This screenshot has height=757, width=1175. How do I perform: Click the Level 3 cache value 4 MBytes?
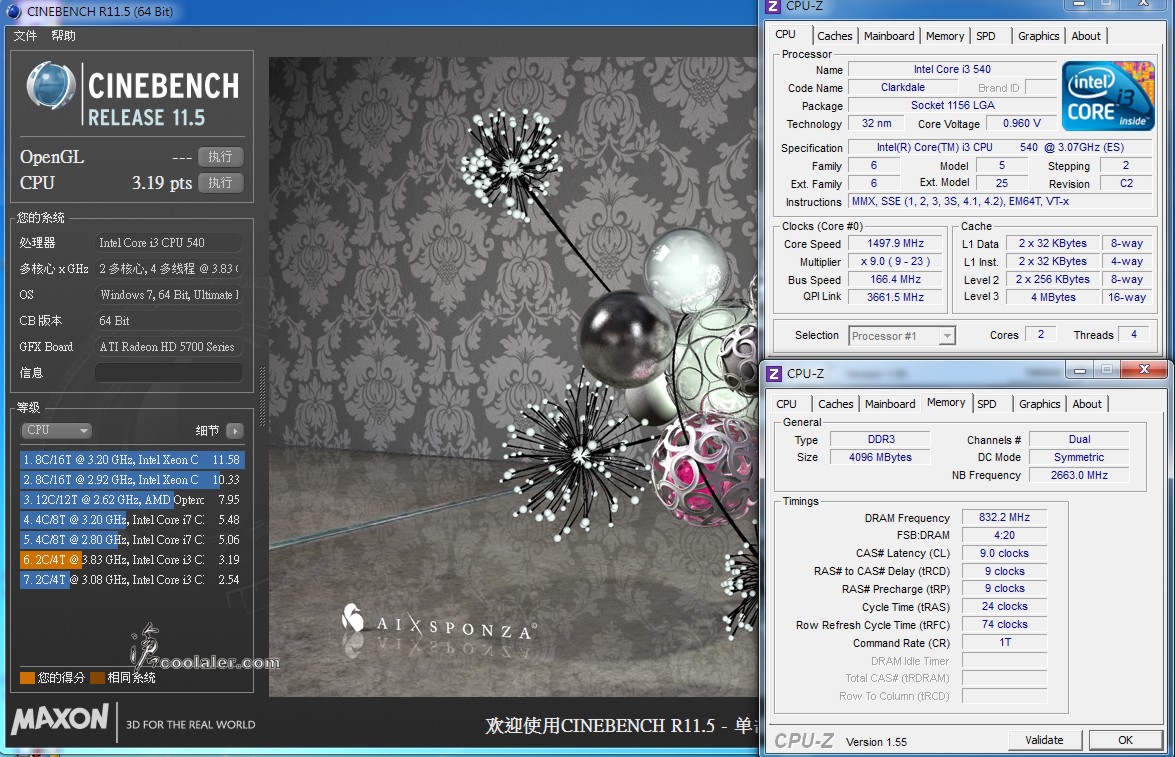tap(1052, 298)
